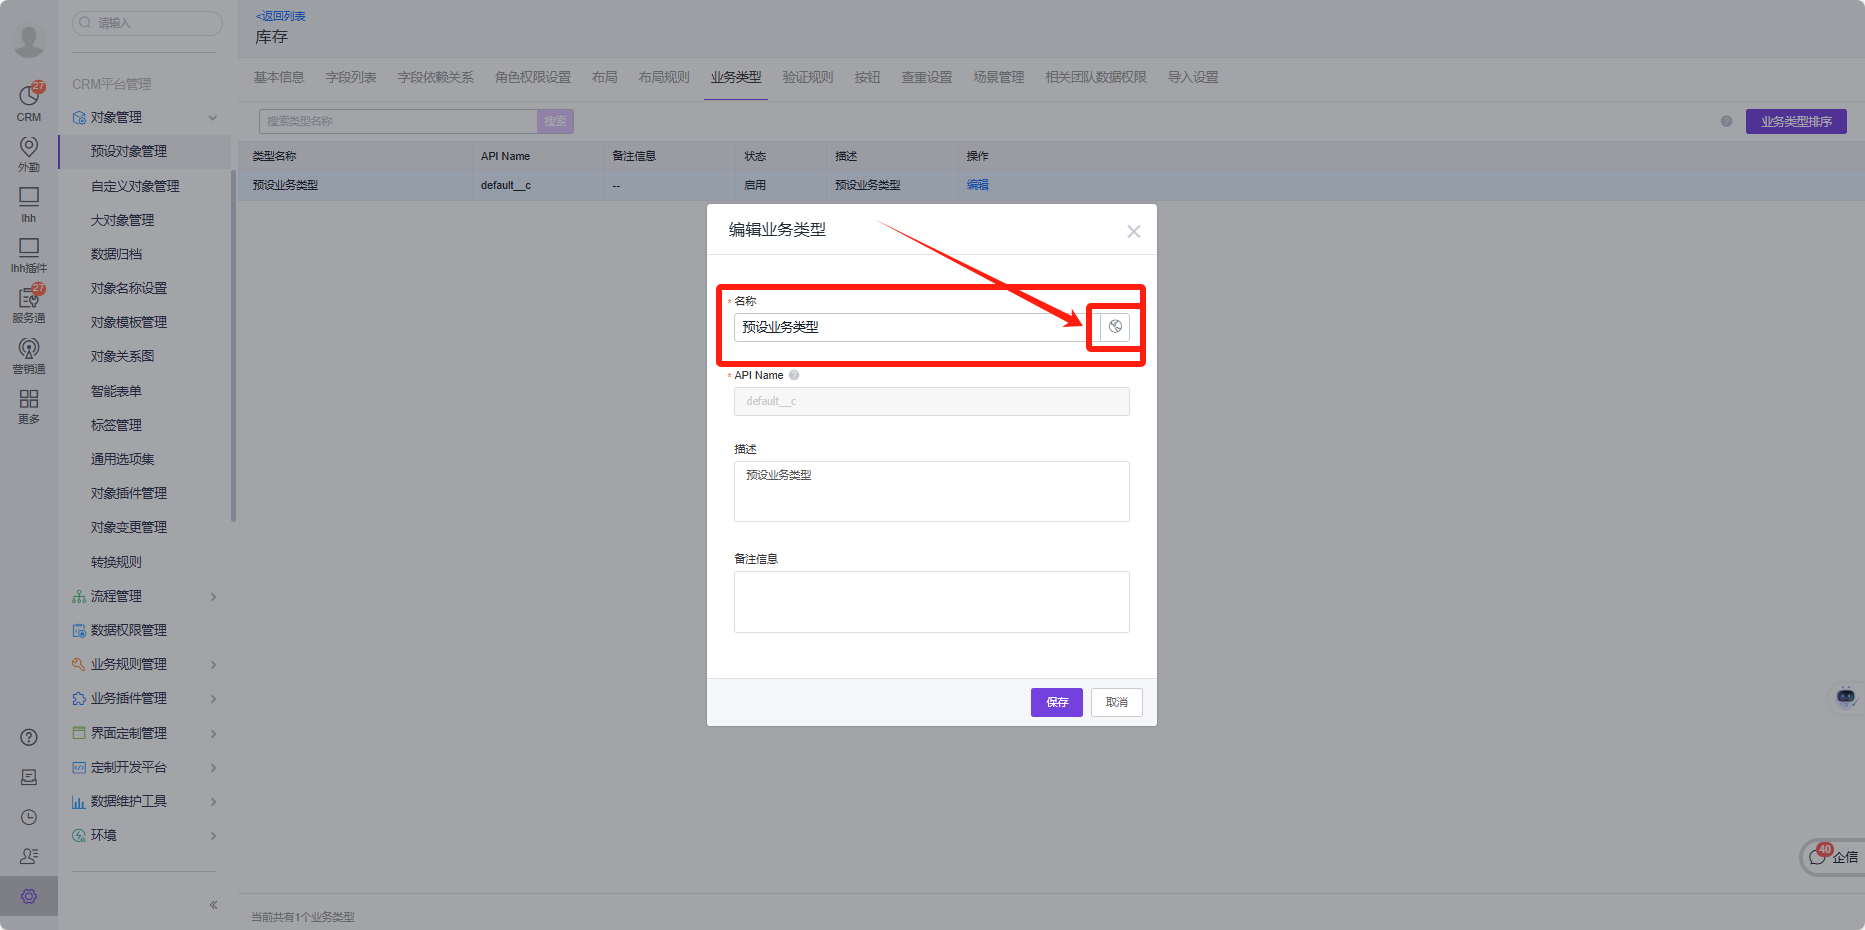Expand the 界面定制管理 menu section
1865x930 pixels.
tap(213, 734)
